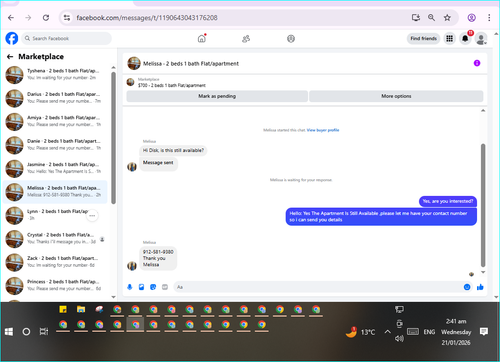
Task: Click the install app icon in address bar
Action: point(416,18)
